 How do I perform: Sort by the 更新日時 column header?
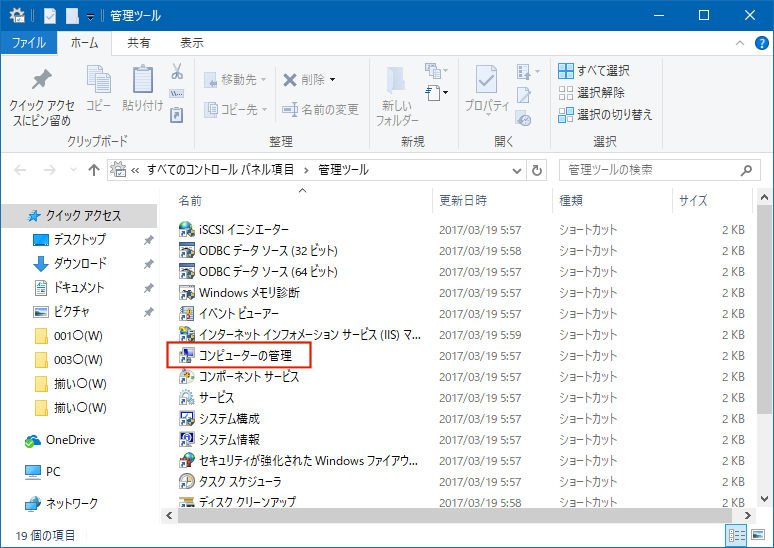pyautogui.click(x=463, y=200)
